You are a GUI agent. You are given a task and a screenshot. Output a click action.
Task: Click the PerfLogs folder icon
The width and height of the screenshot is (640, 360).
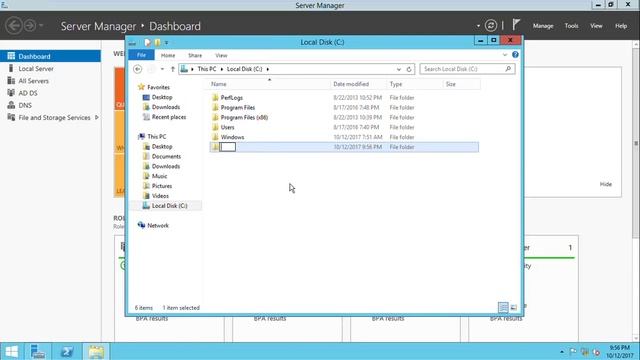(215, 98)
